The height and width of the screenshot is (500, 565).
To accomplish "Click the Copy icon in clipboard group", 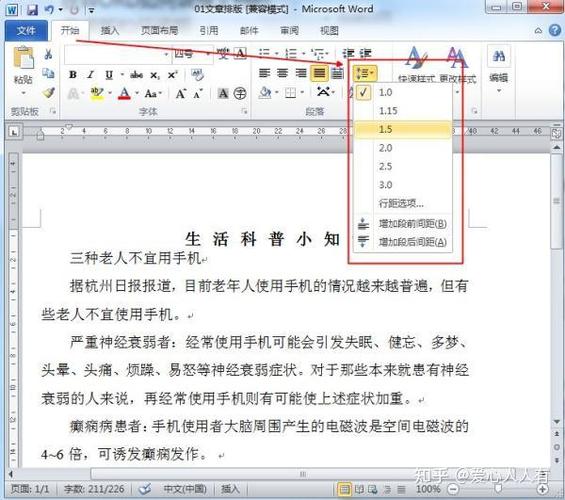I will 48,73.
